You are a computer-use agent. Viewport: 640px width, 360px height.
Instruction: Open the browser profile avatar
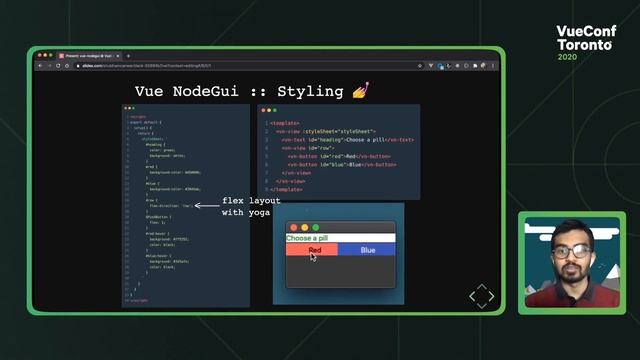(484, 65)
